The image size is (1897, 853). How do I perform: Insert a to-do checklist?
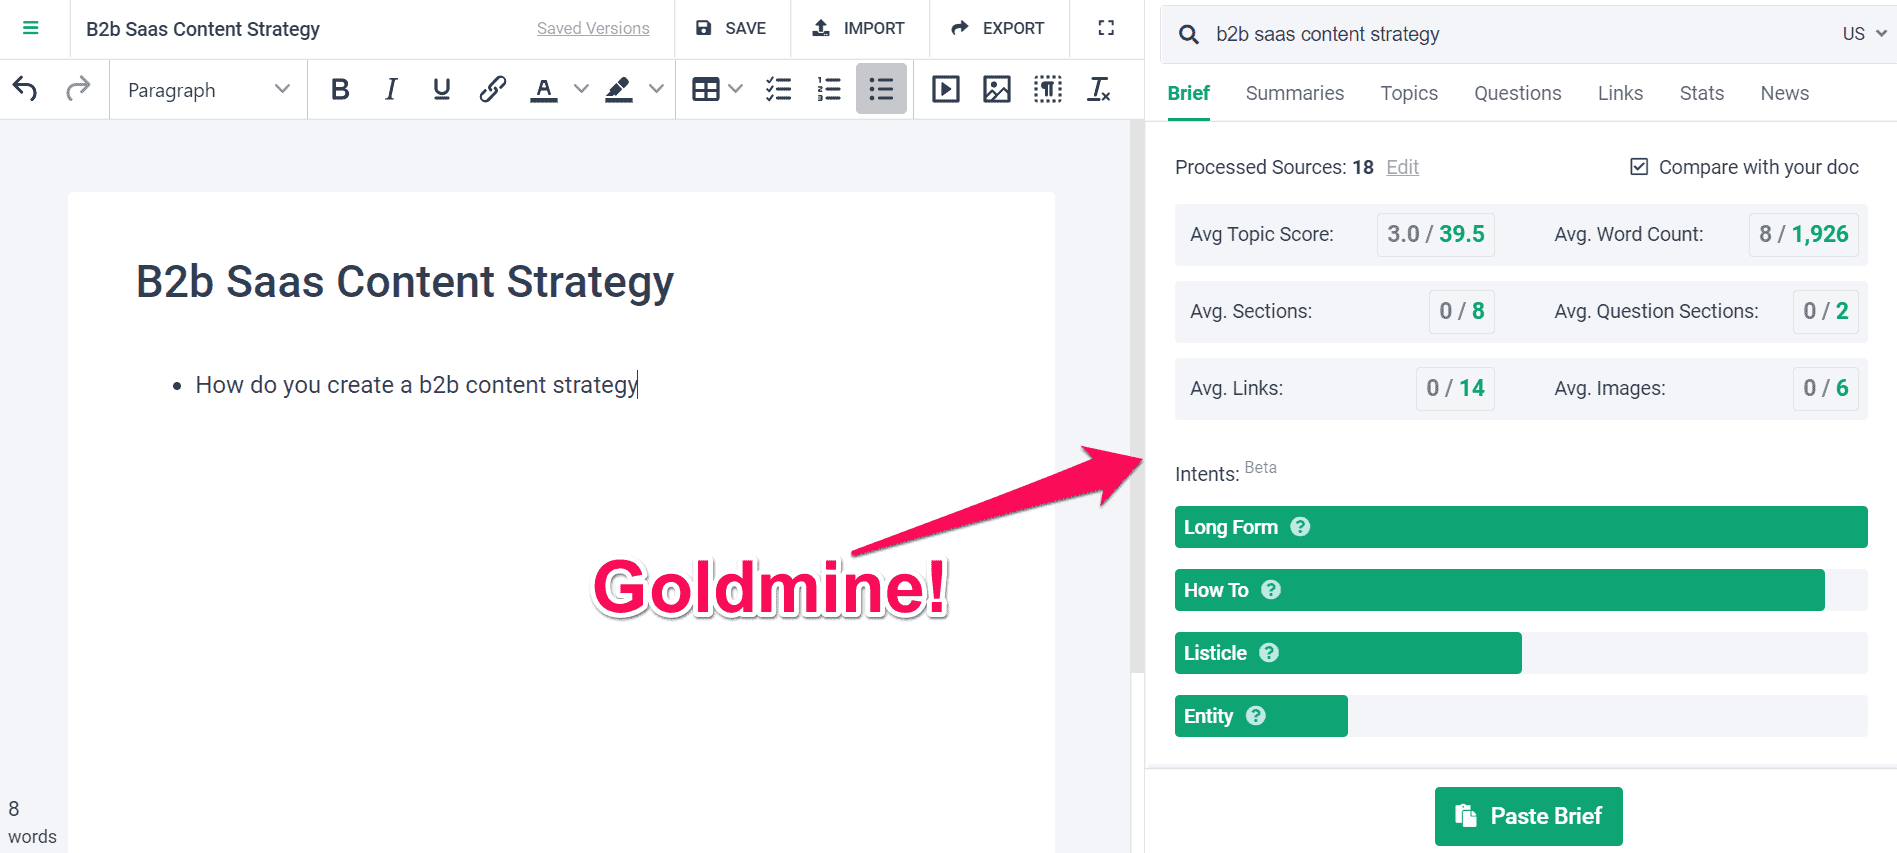point(778,90)
